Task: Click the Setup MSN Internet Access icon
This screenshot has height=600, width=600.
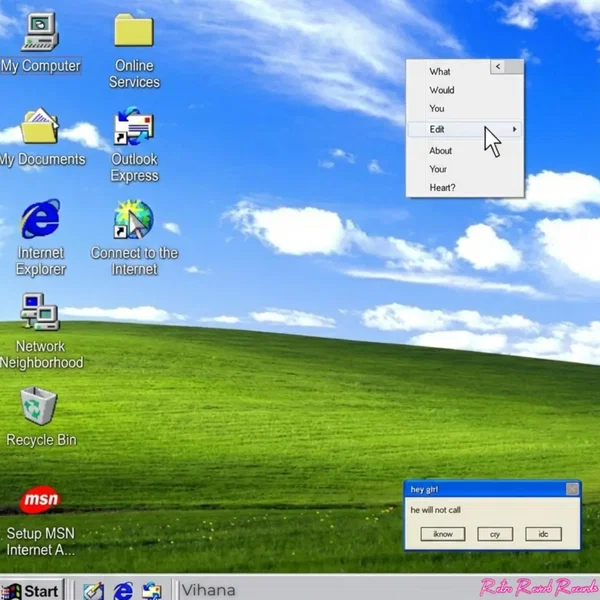Action: pos(40,498)
